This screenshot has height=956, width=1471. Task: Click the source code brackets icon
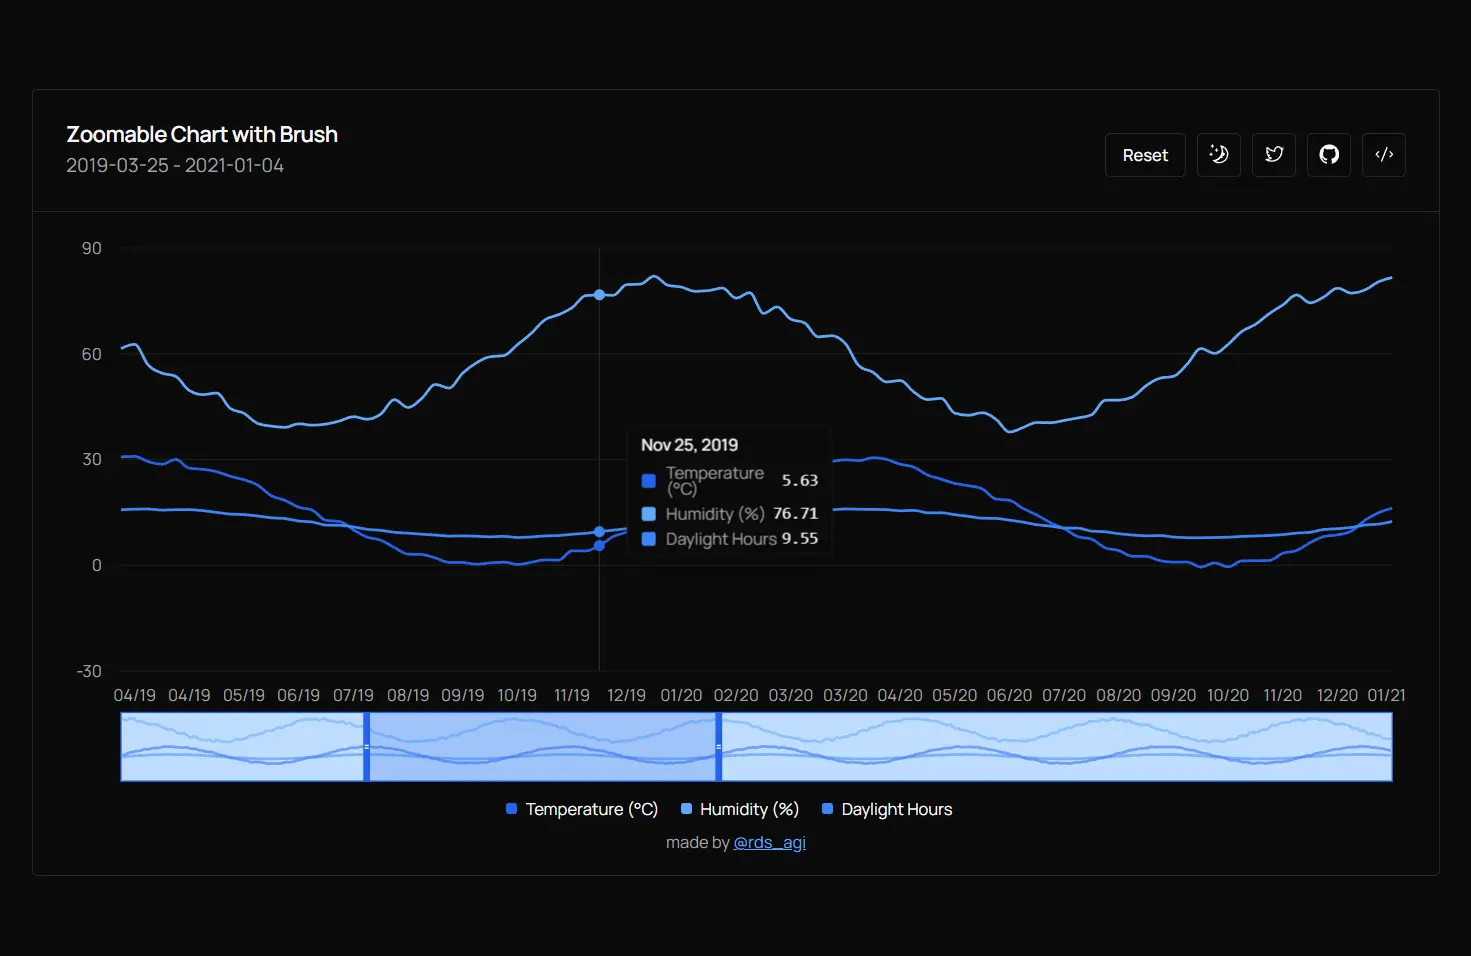click(x=1383, y=155)
